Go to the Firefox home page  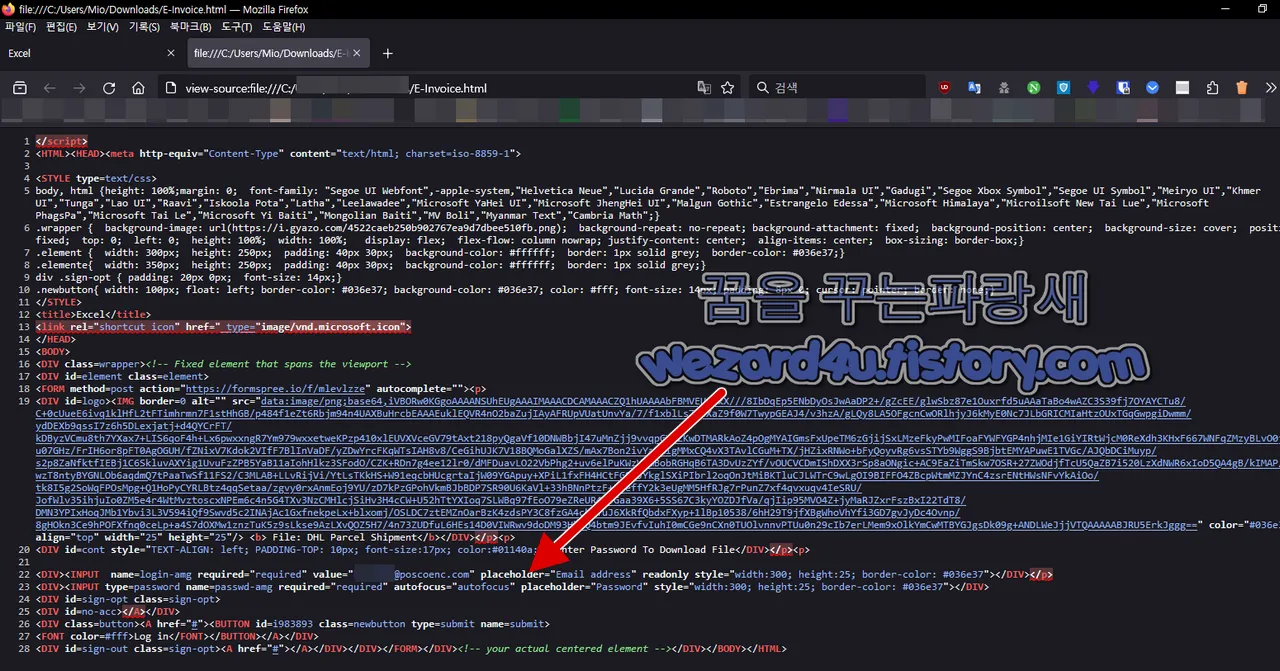(x=138, y=88)
